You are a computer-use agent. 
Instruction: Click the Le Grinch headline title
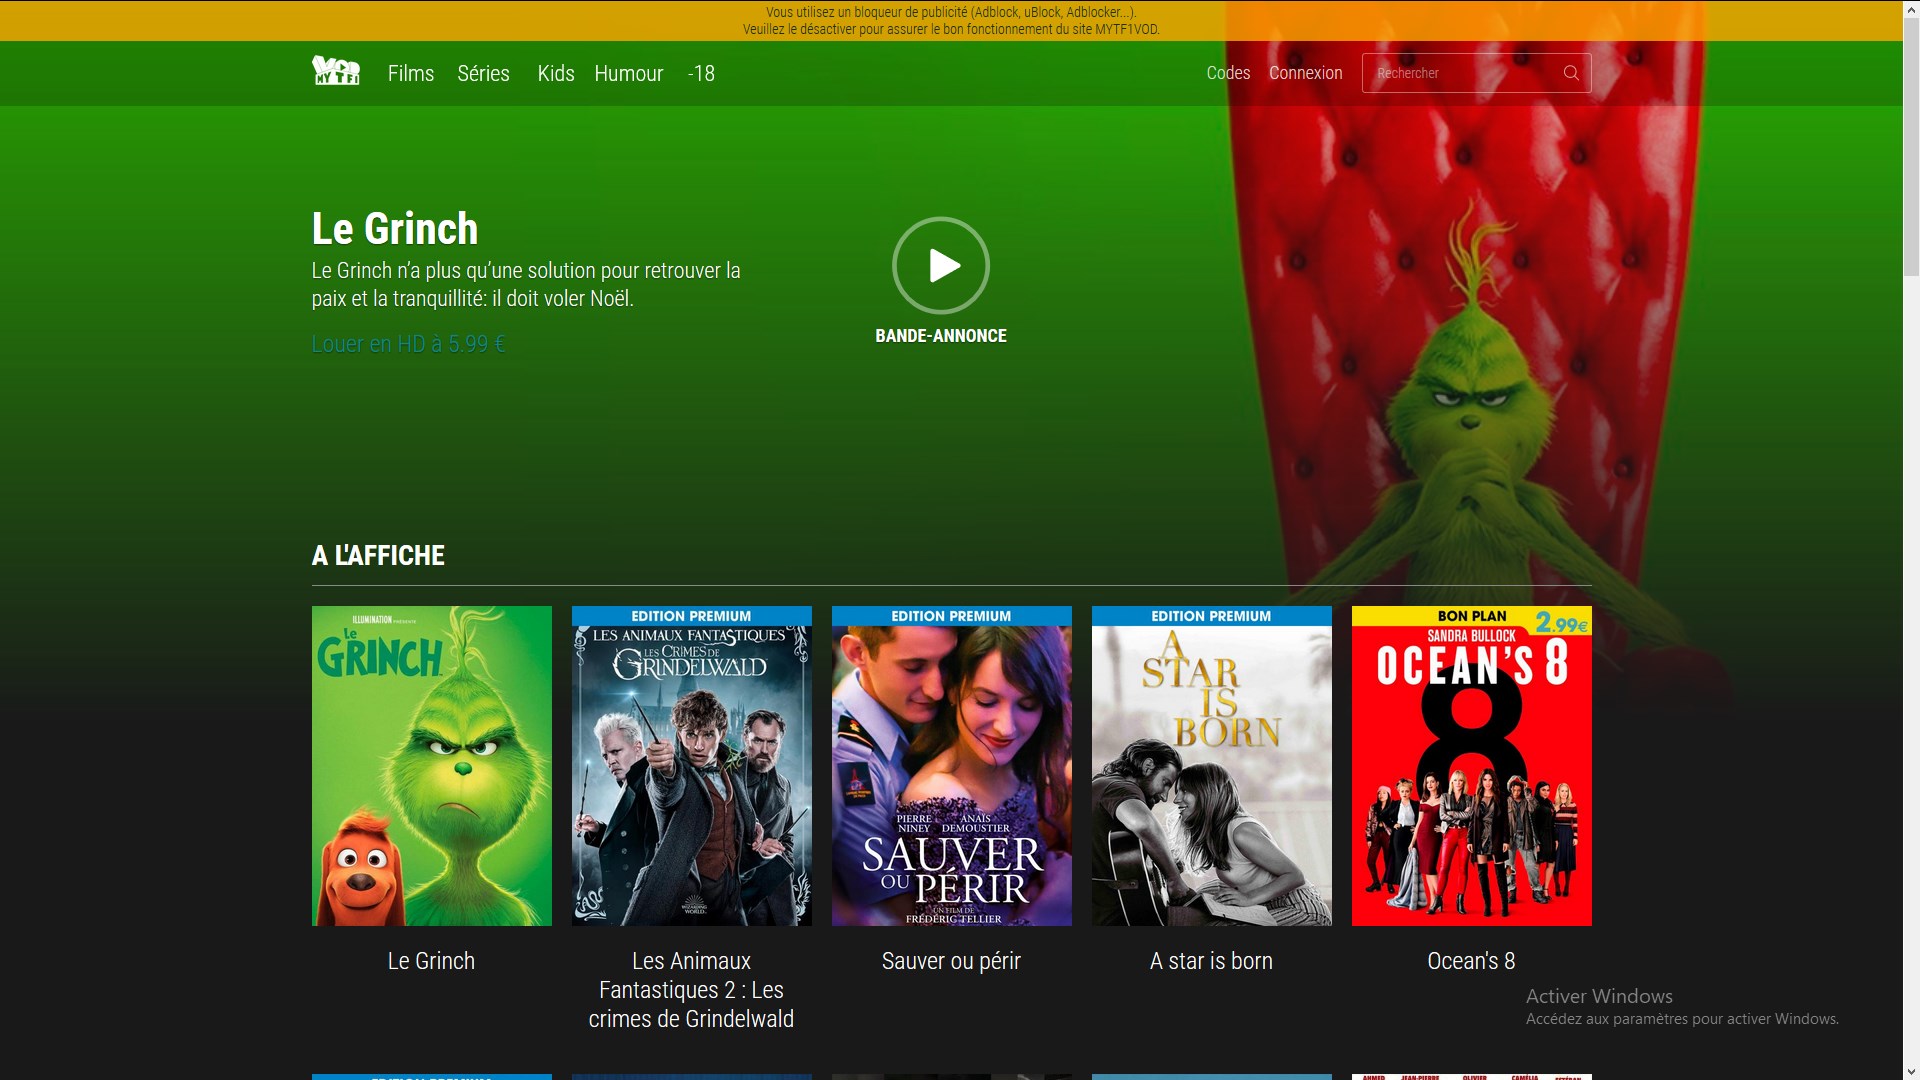395,229
